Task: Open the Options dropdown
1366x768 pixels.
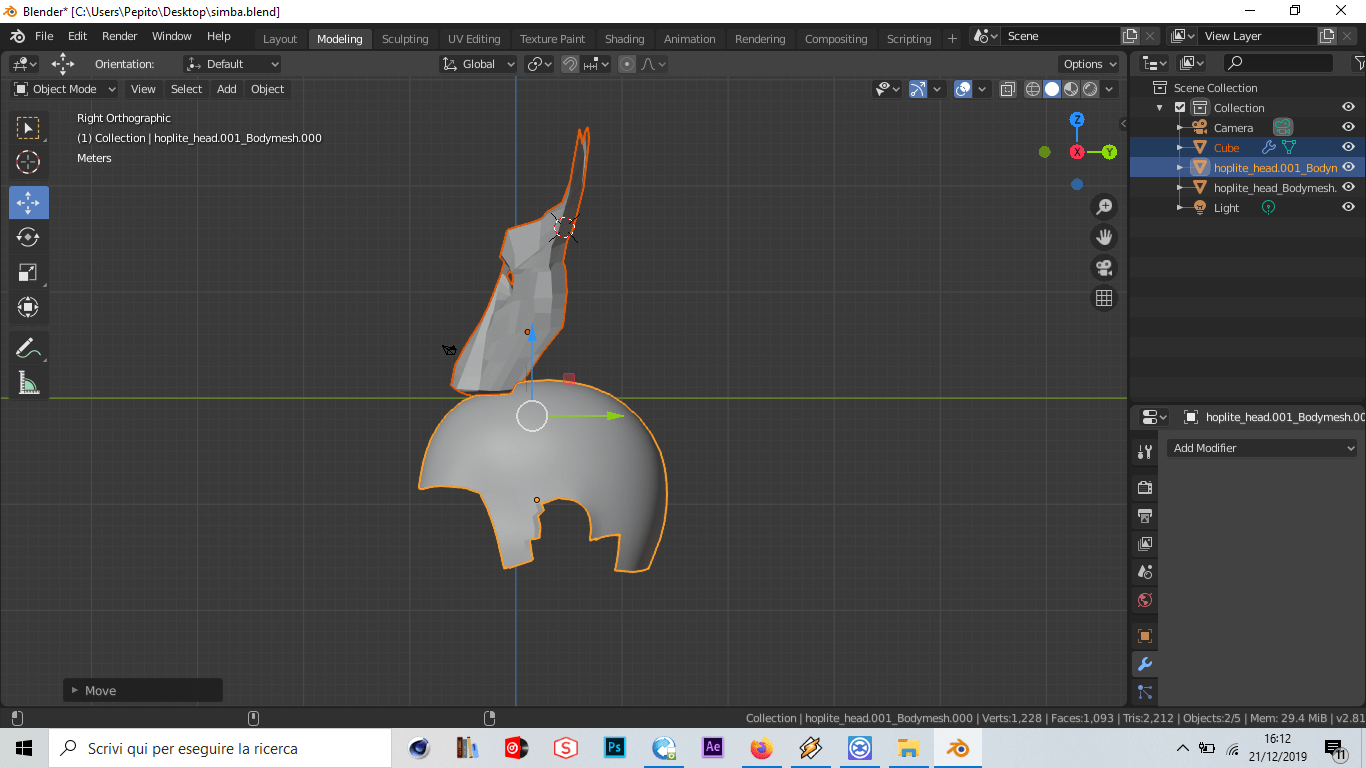Action: 1090,64
